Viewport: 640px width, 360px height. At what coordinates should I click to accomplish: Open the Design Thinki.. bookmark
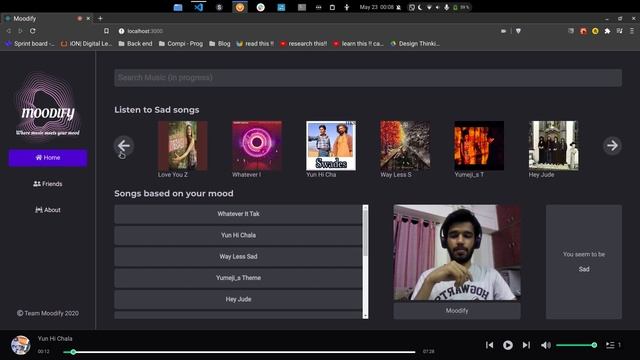415,44
